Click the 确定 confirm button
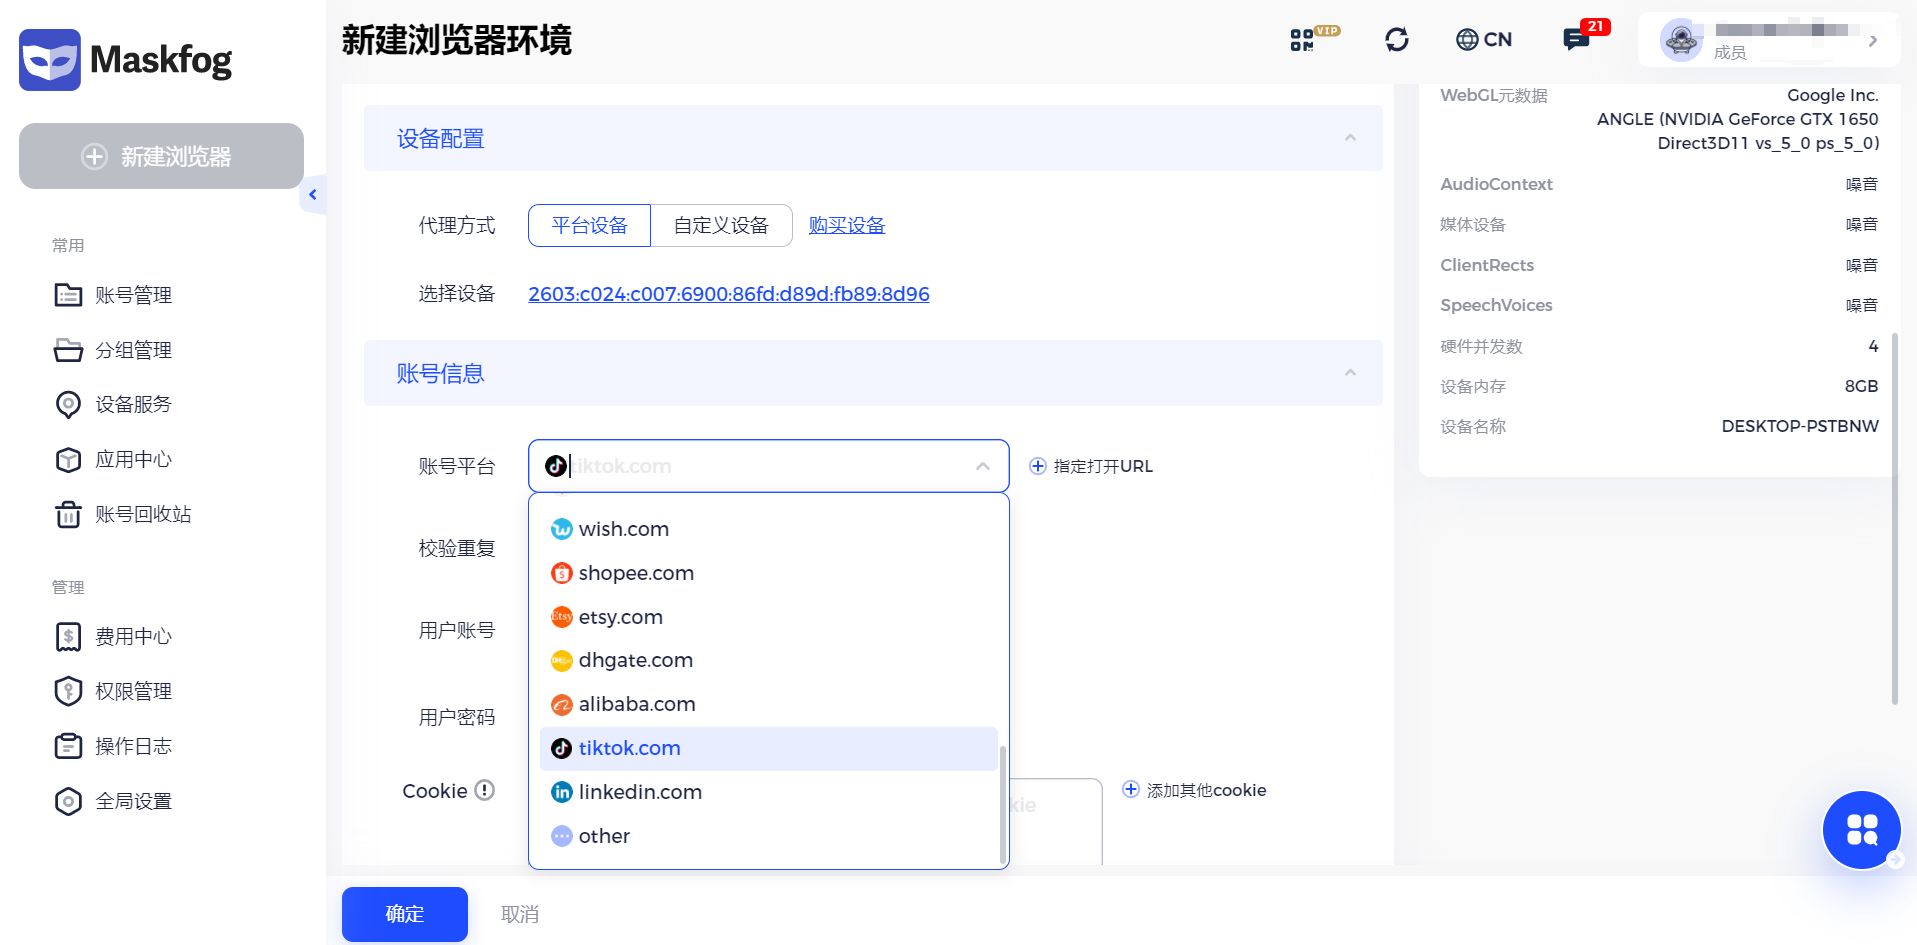Image resolution: width=1917 pixels, height=945 pixels. (x=405, y=914)
